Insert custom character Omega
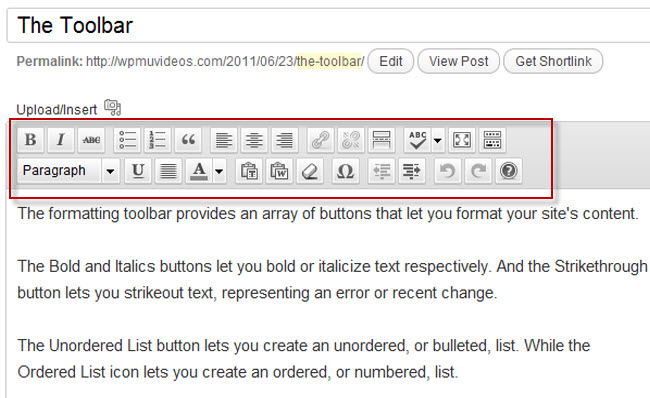Viewport: 650px width, 398px height. click(x=345, y=171)
